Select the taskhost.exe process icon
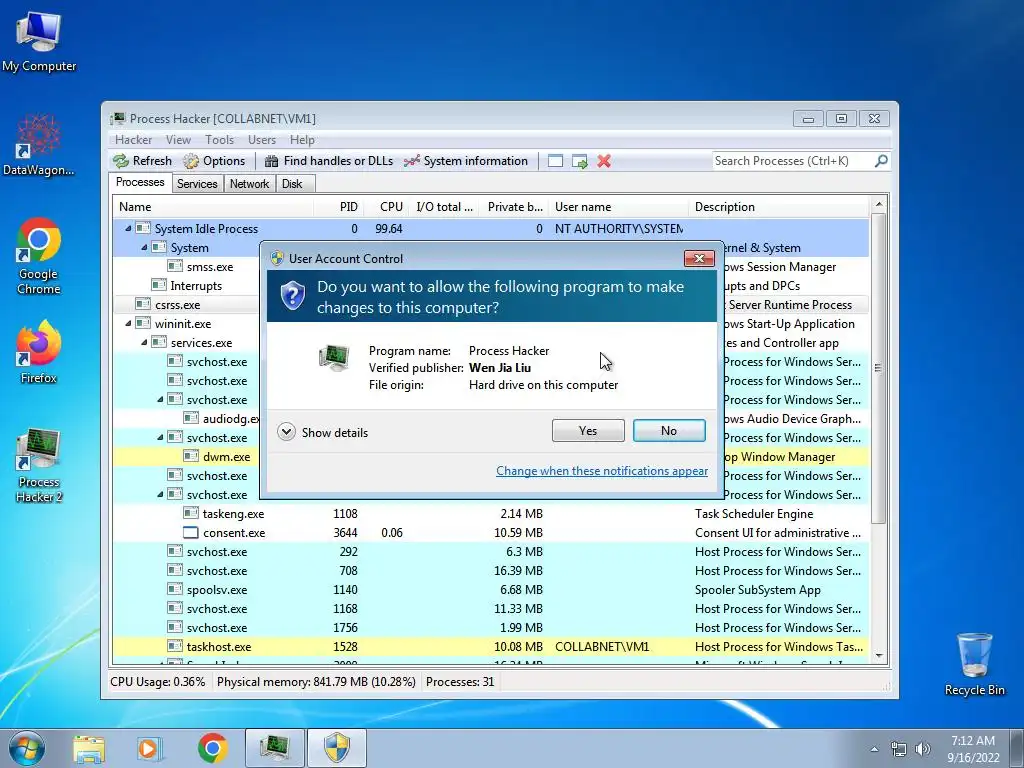 tap(174, 647)
